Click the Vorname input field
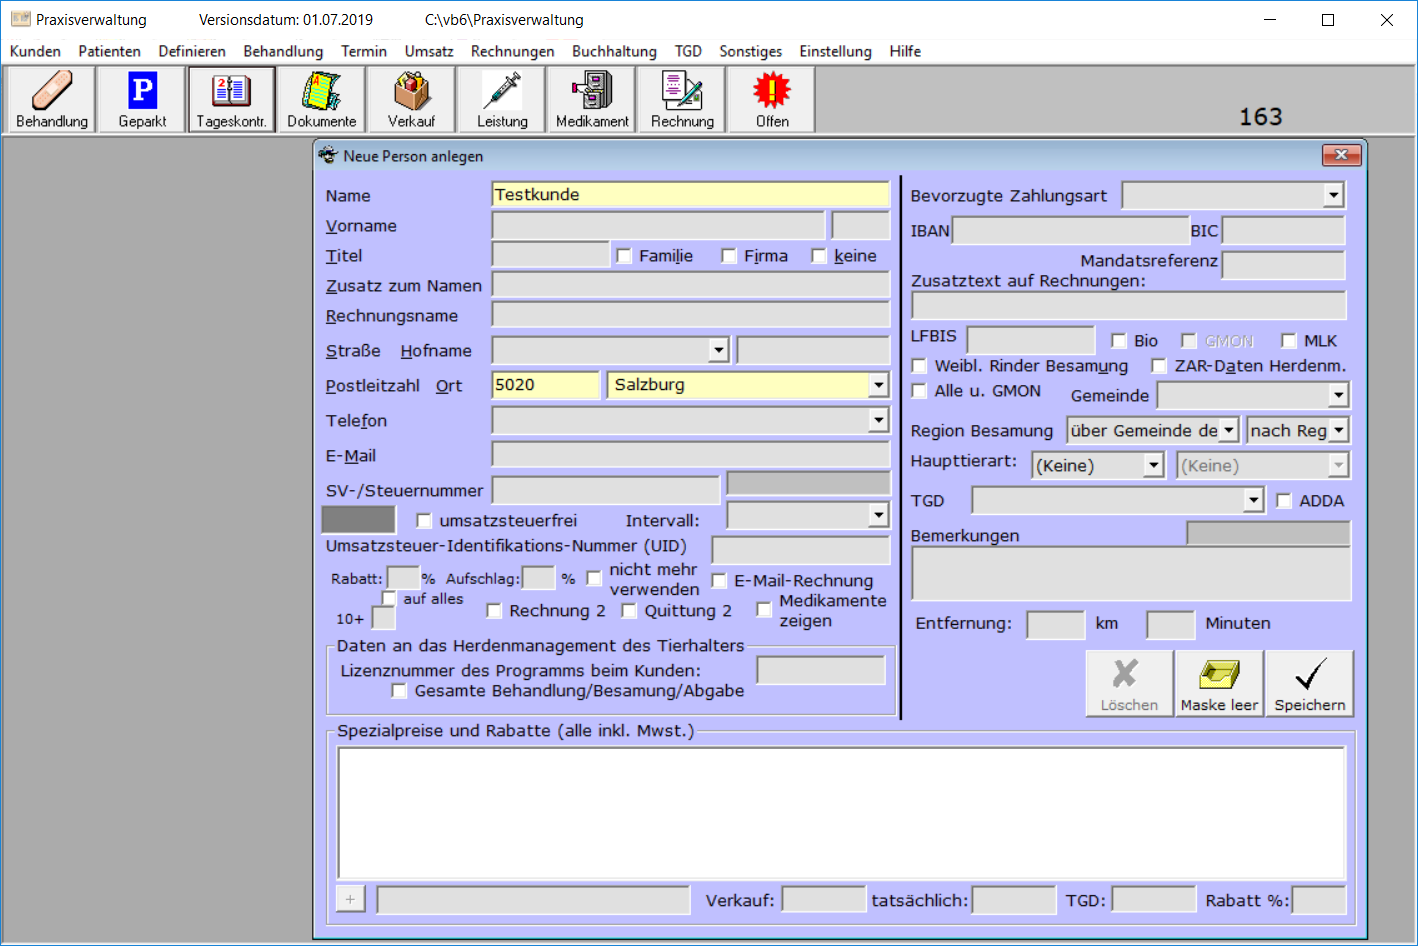 (x=658, y=226)
